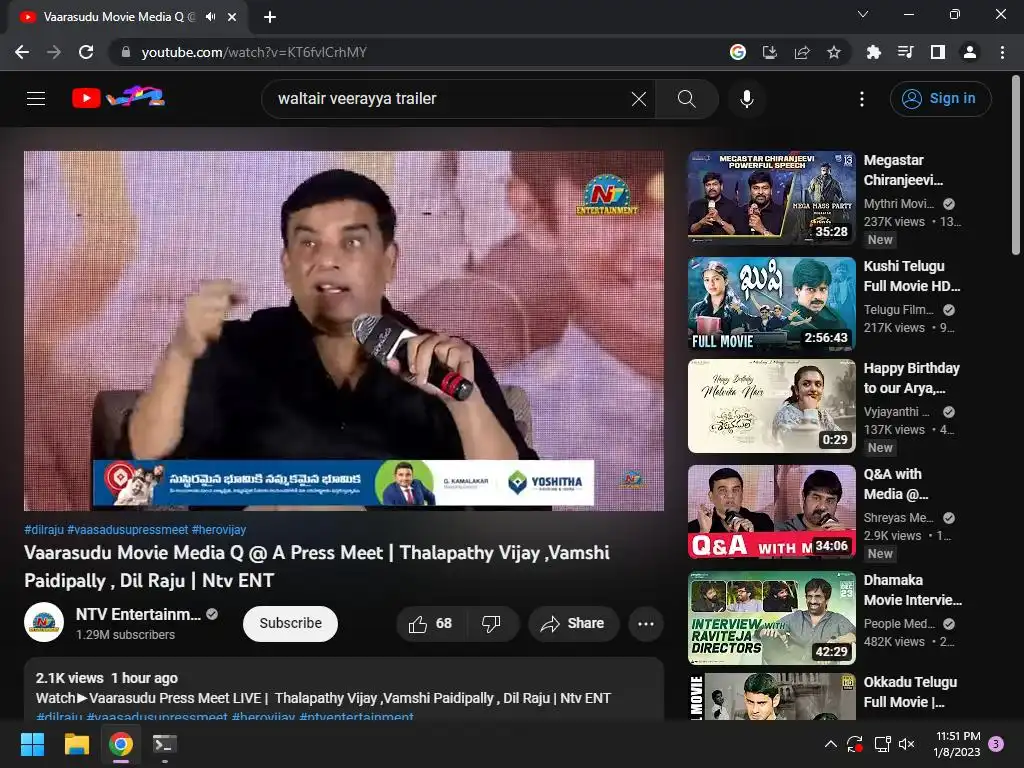Bookmark this page with the star
Viewport: 1024px width, 768px height.
(834, 52)
